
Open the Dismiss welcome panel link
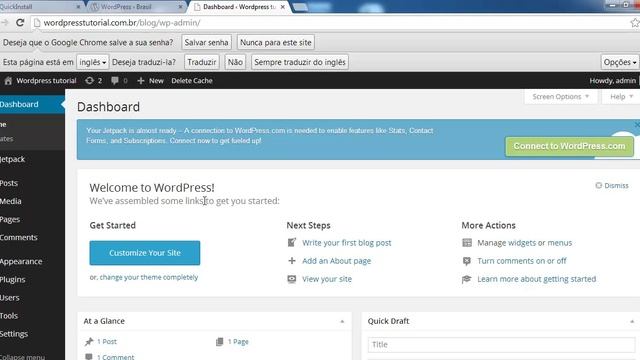pos(616,185)
